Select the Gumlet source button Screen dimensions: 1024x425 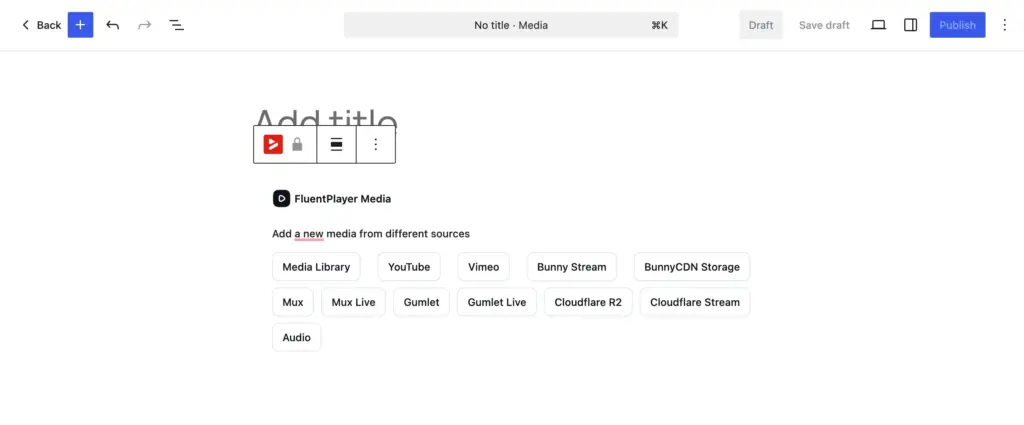(421, 302)
